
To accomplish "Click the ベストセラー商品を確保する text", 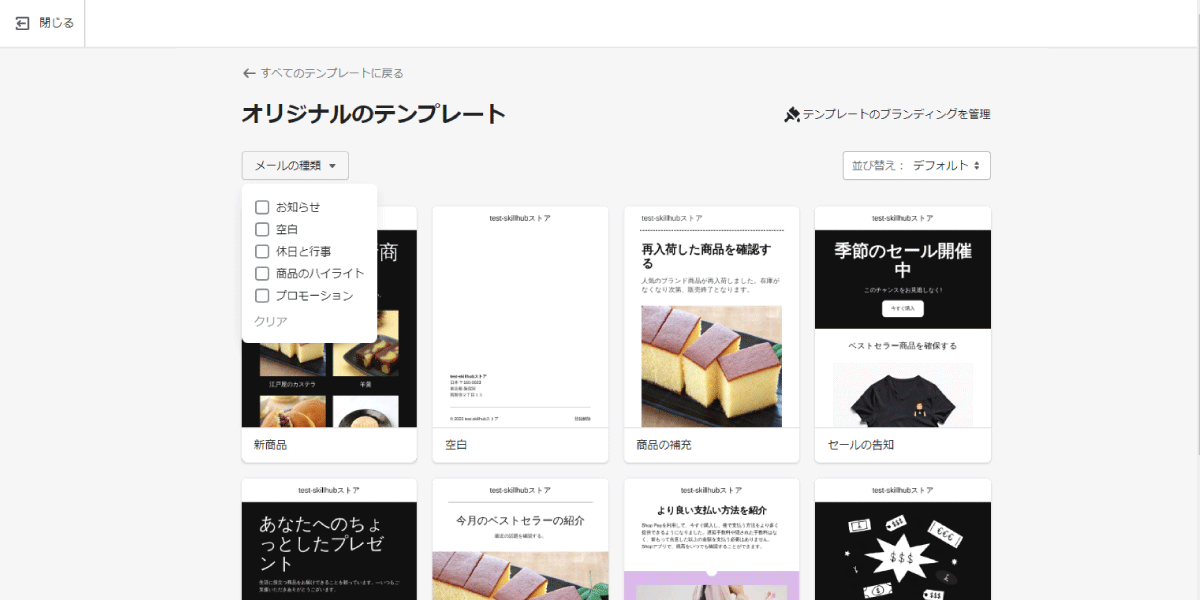I will (903, 346).
